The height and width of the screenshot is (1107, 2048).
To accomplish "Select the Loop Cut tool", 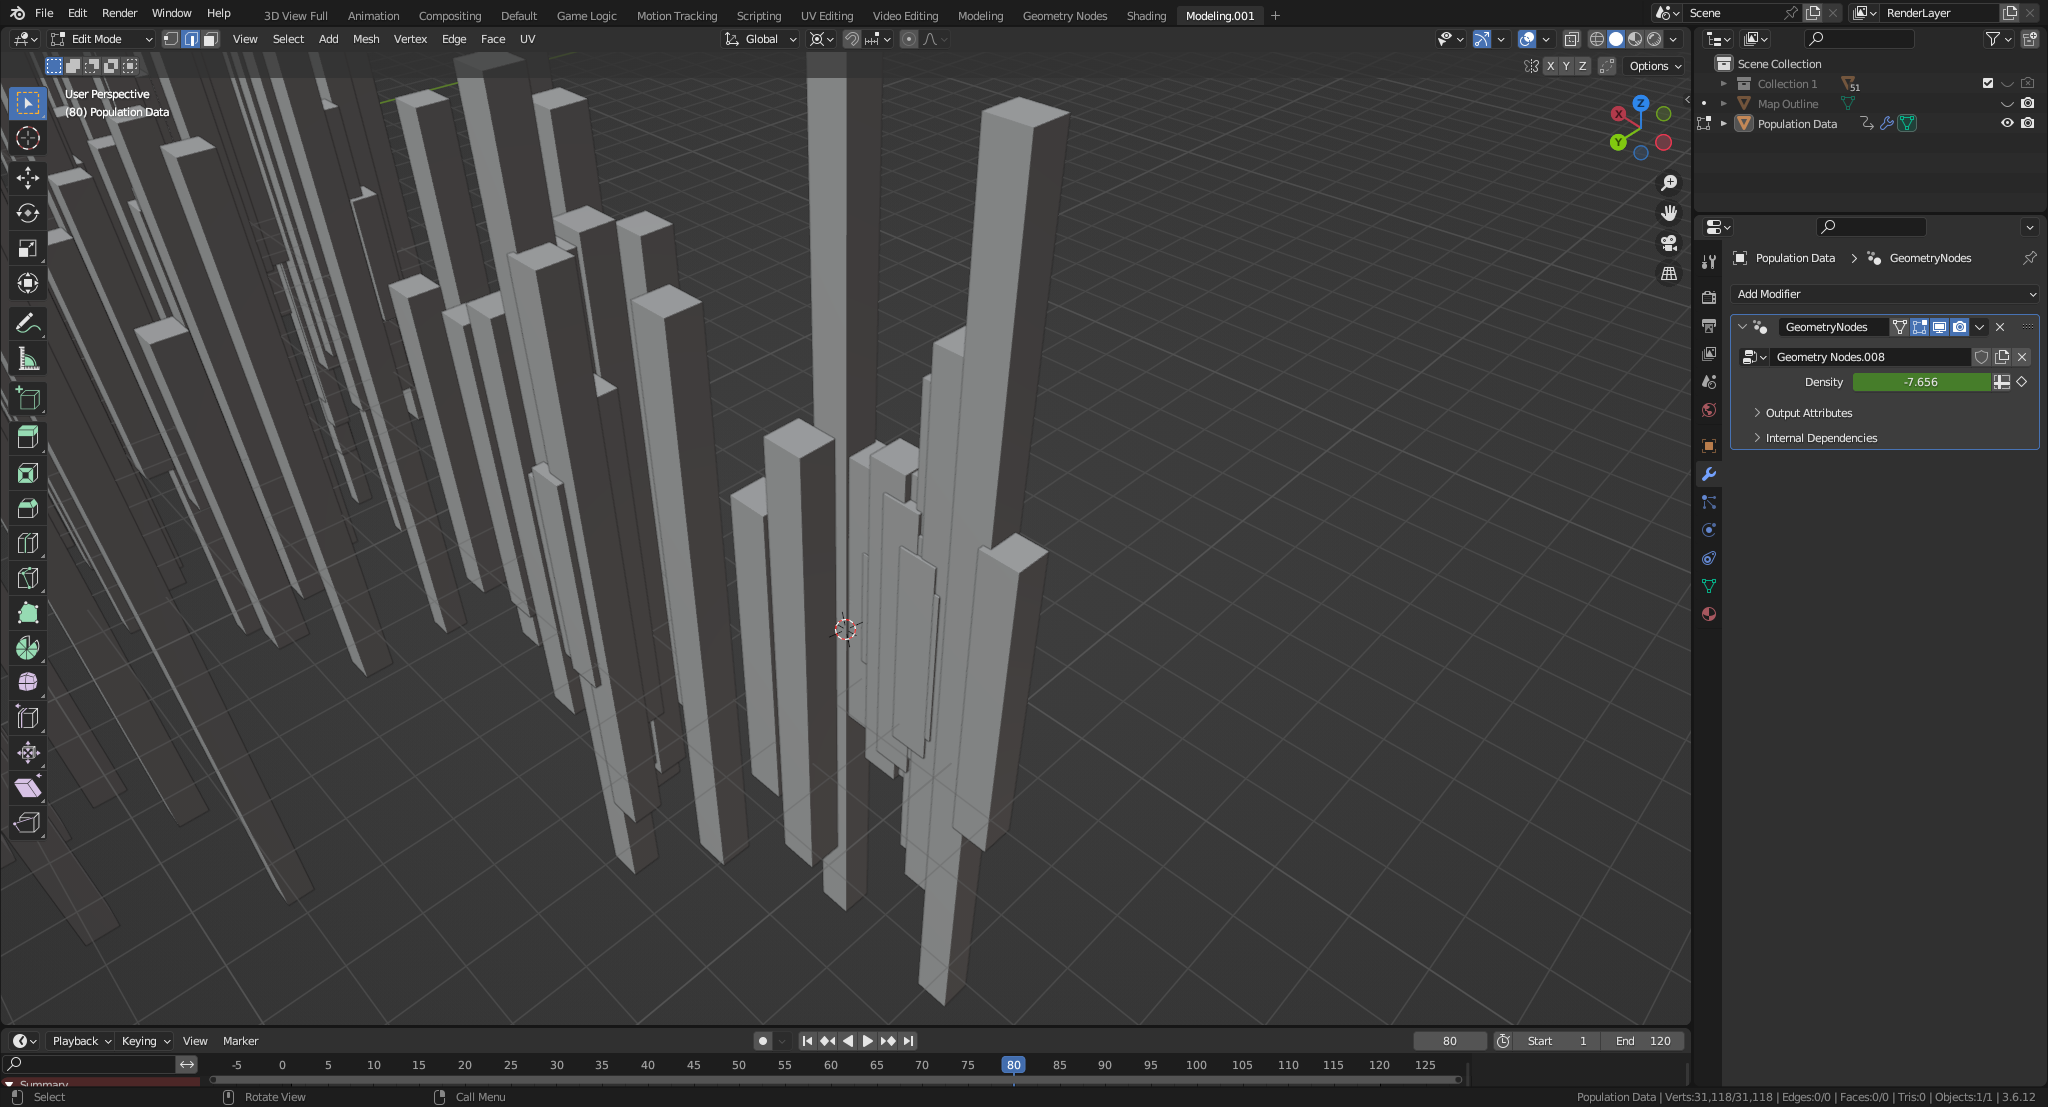I will pyautogui.click(x=28, y=543).
